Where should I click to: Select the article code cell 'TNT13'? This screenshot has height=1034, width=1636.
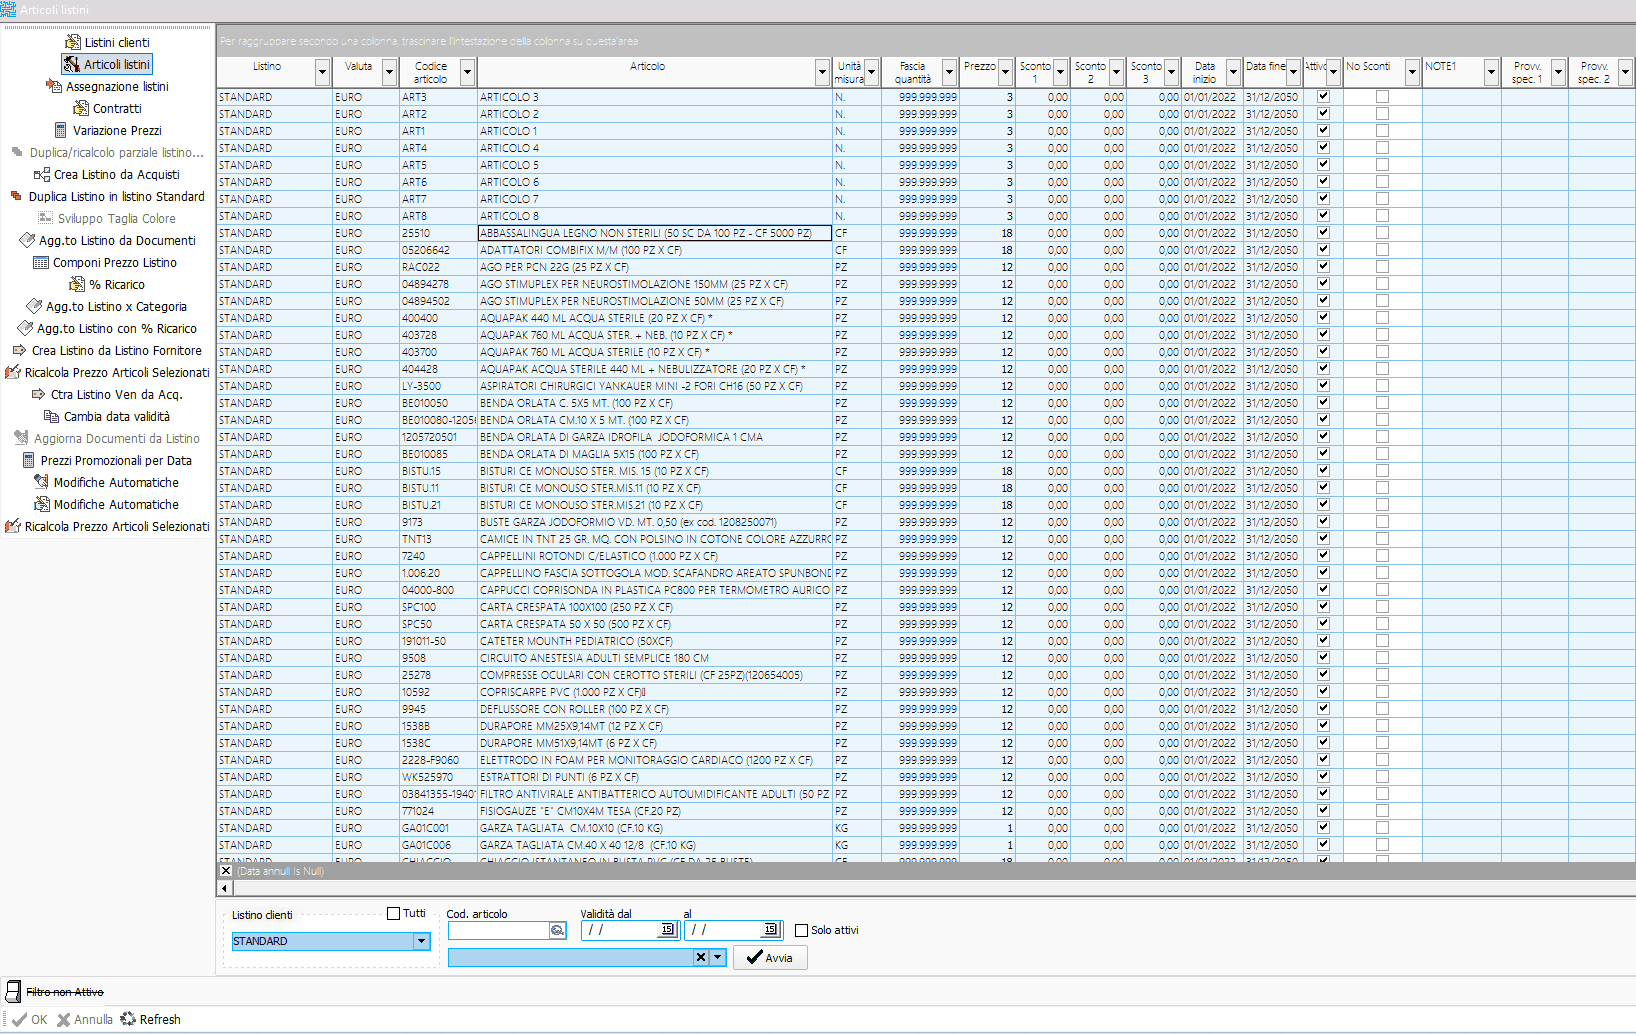[438, 539]
